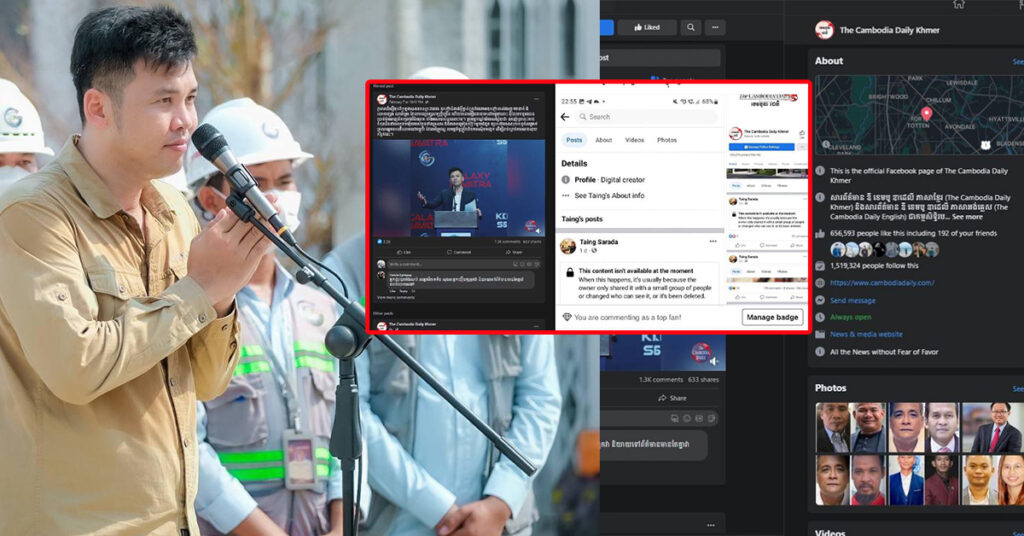
Task: Click the globe icon beside website URL
Action: coord(820,283)
